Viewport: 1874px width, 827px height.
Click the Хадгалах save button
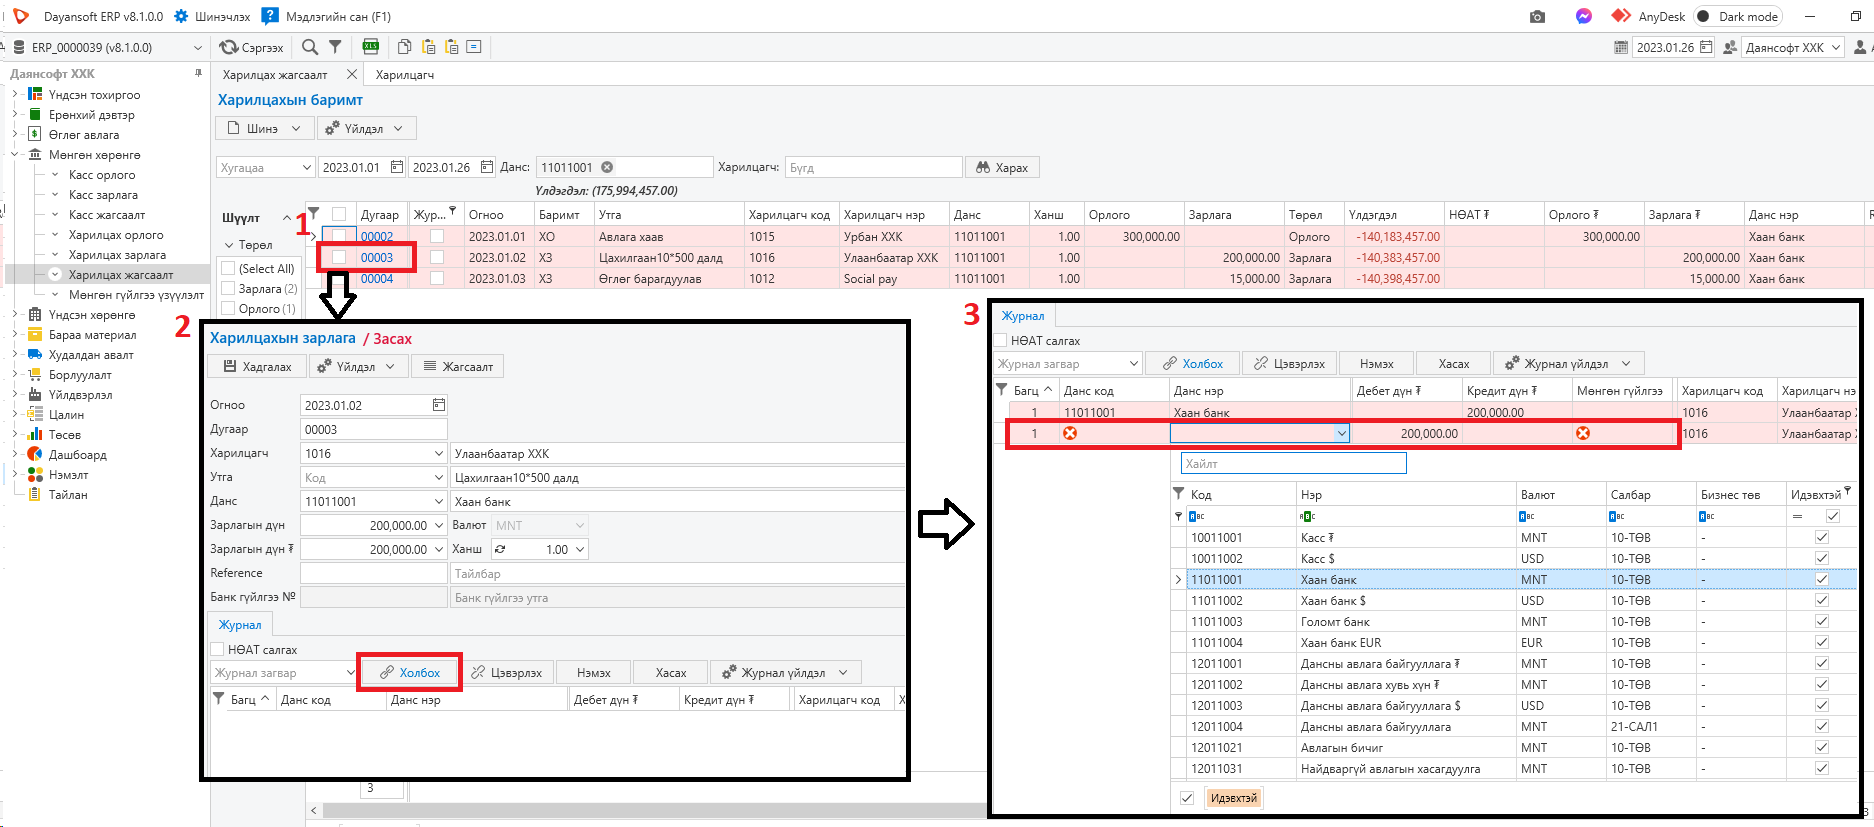tap(258, 366)
